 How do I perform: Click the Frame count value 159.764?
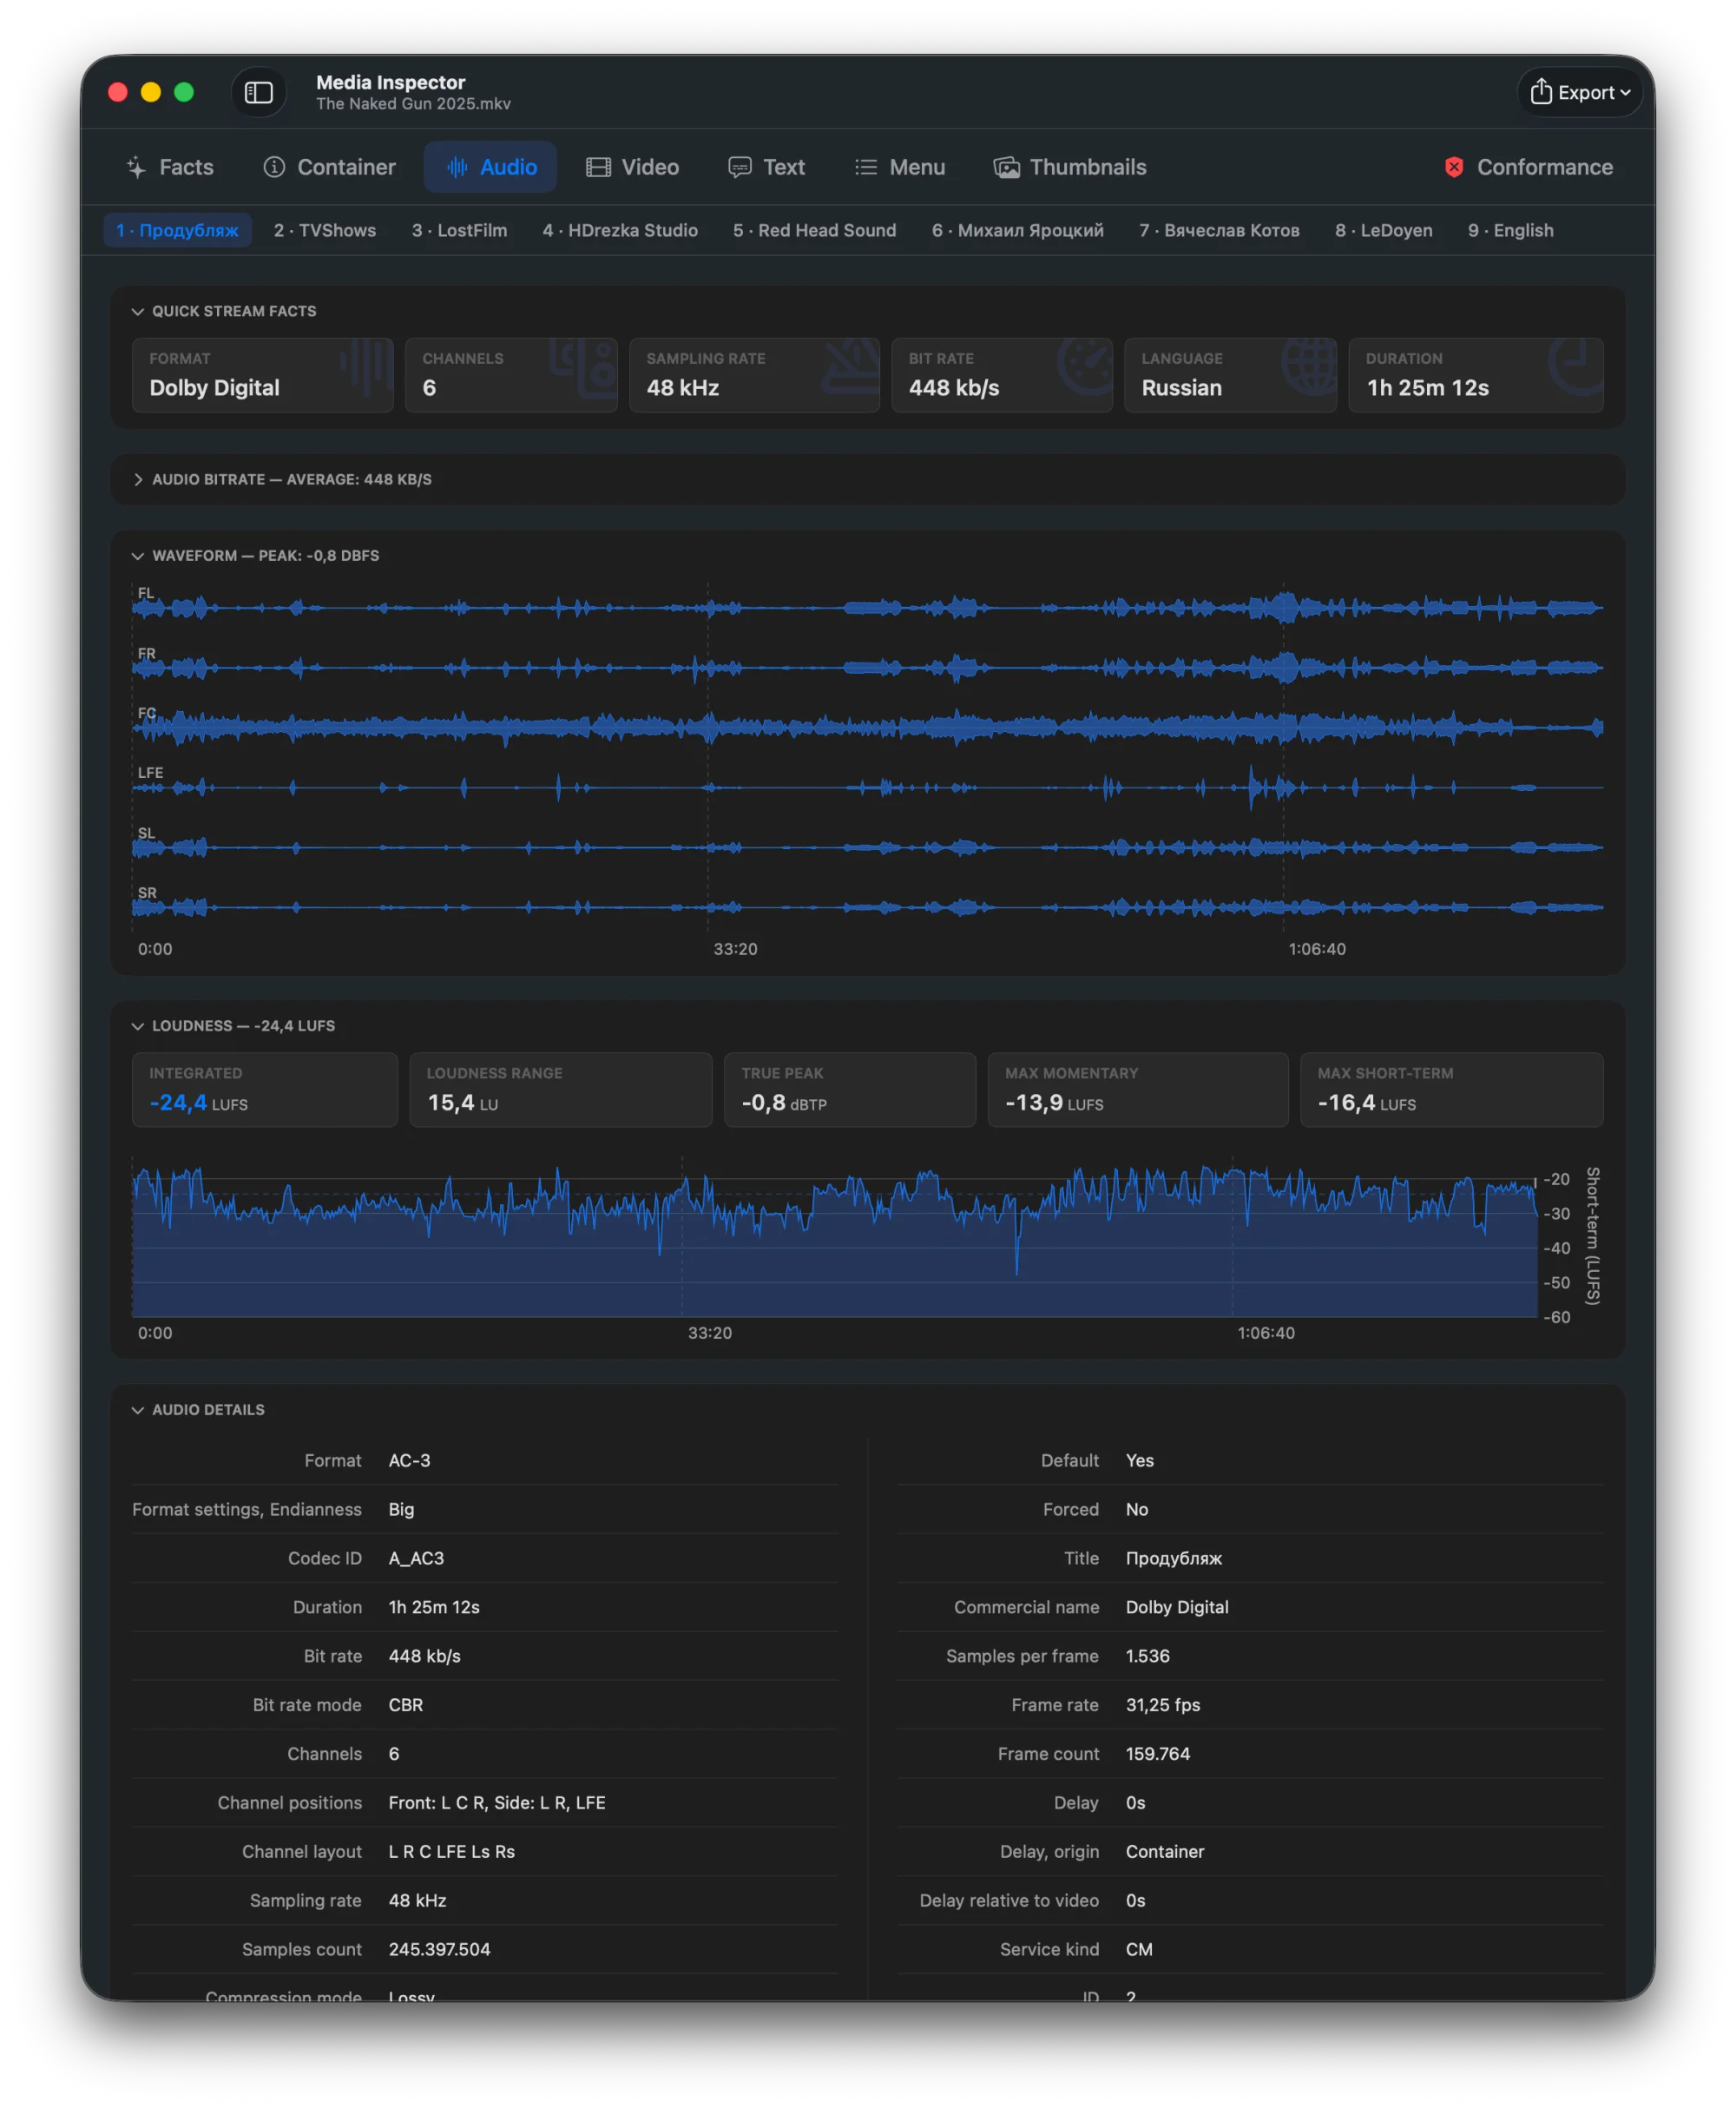pyautogui.click(x=1157, y=1753)
